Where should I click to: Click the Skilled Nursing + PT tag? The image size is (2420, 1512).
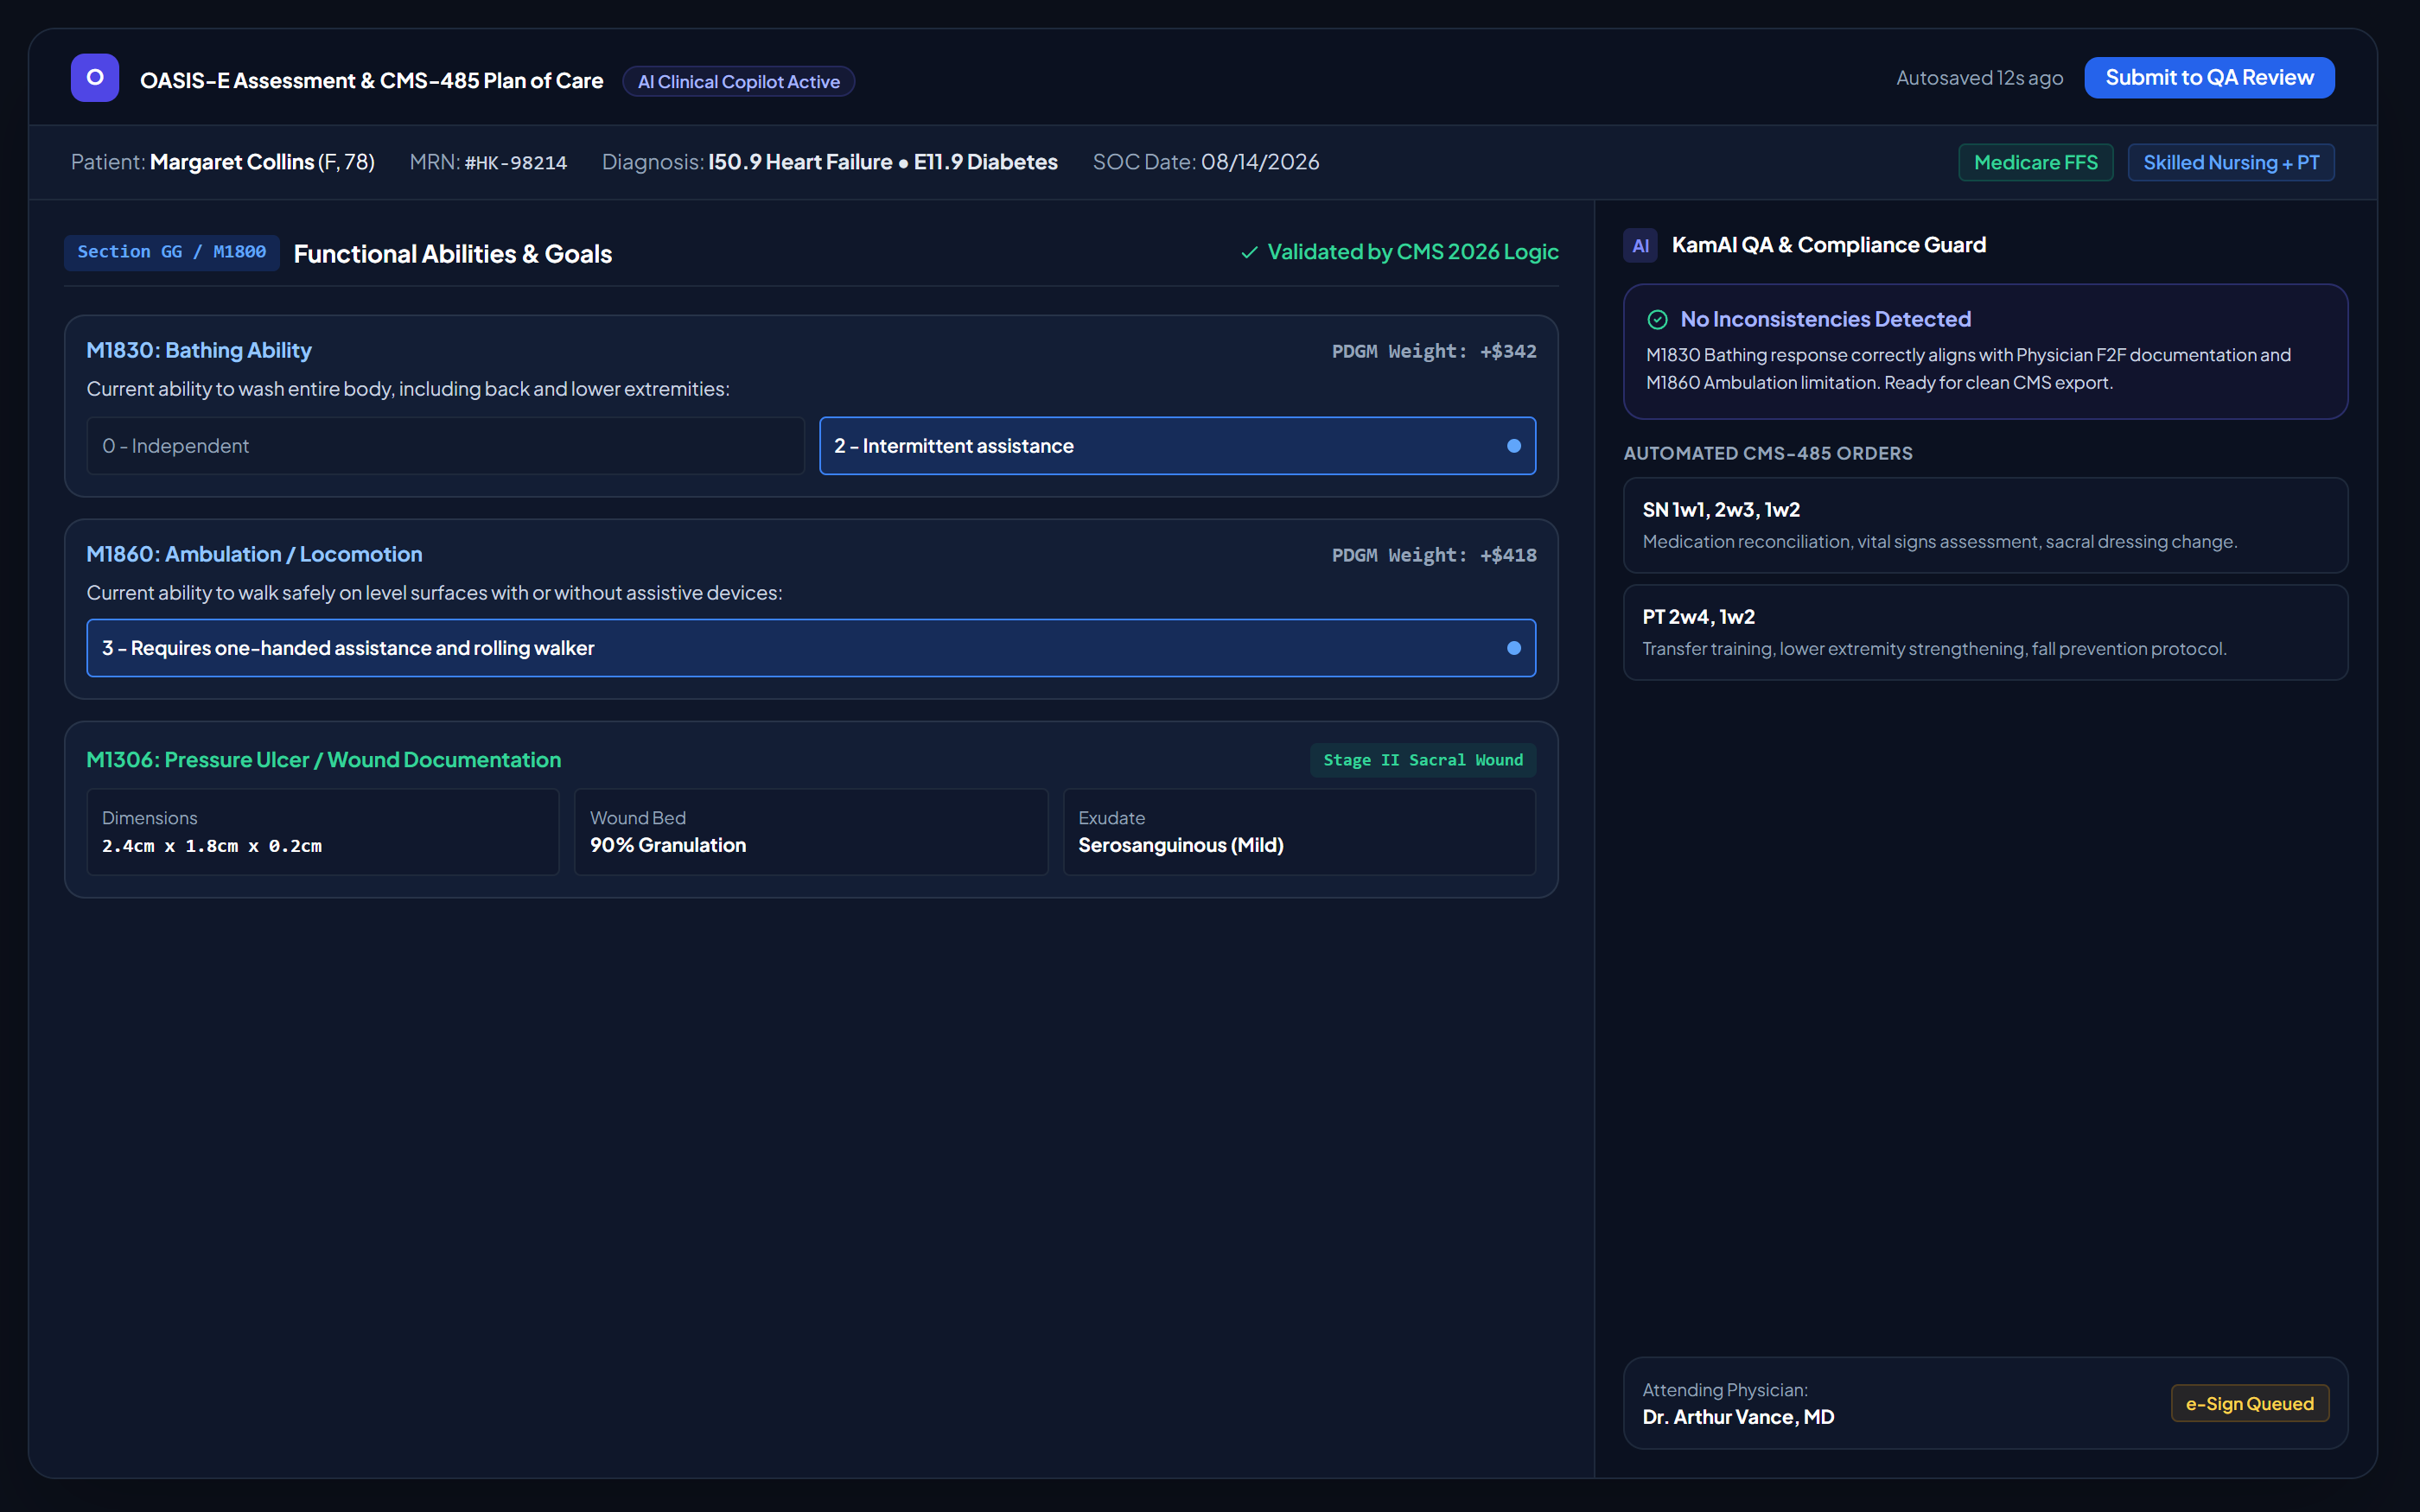coord(2231,163)
